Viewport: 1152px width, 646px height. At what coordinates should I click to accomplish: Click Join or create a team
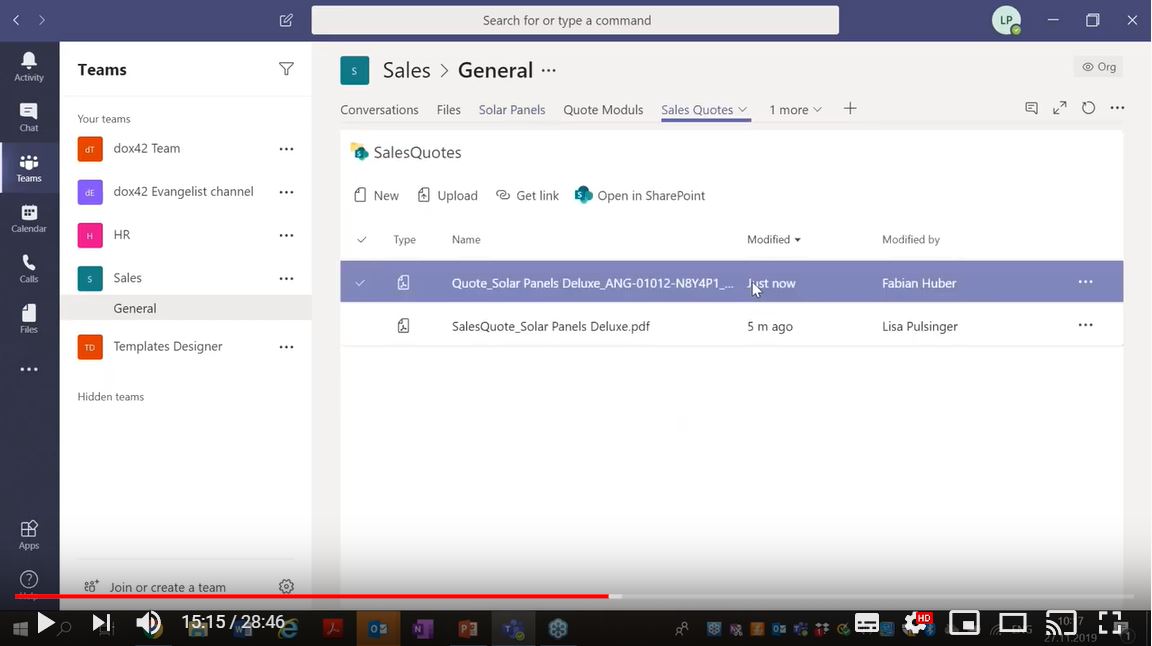155,586
